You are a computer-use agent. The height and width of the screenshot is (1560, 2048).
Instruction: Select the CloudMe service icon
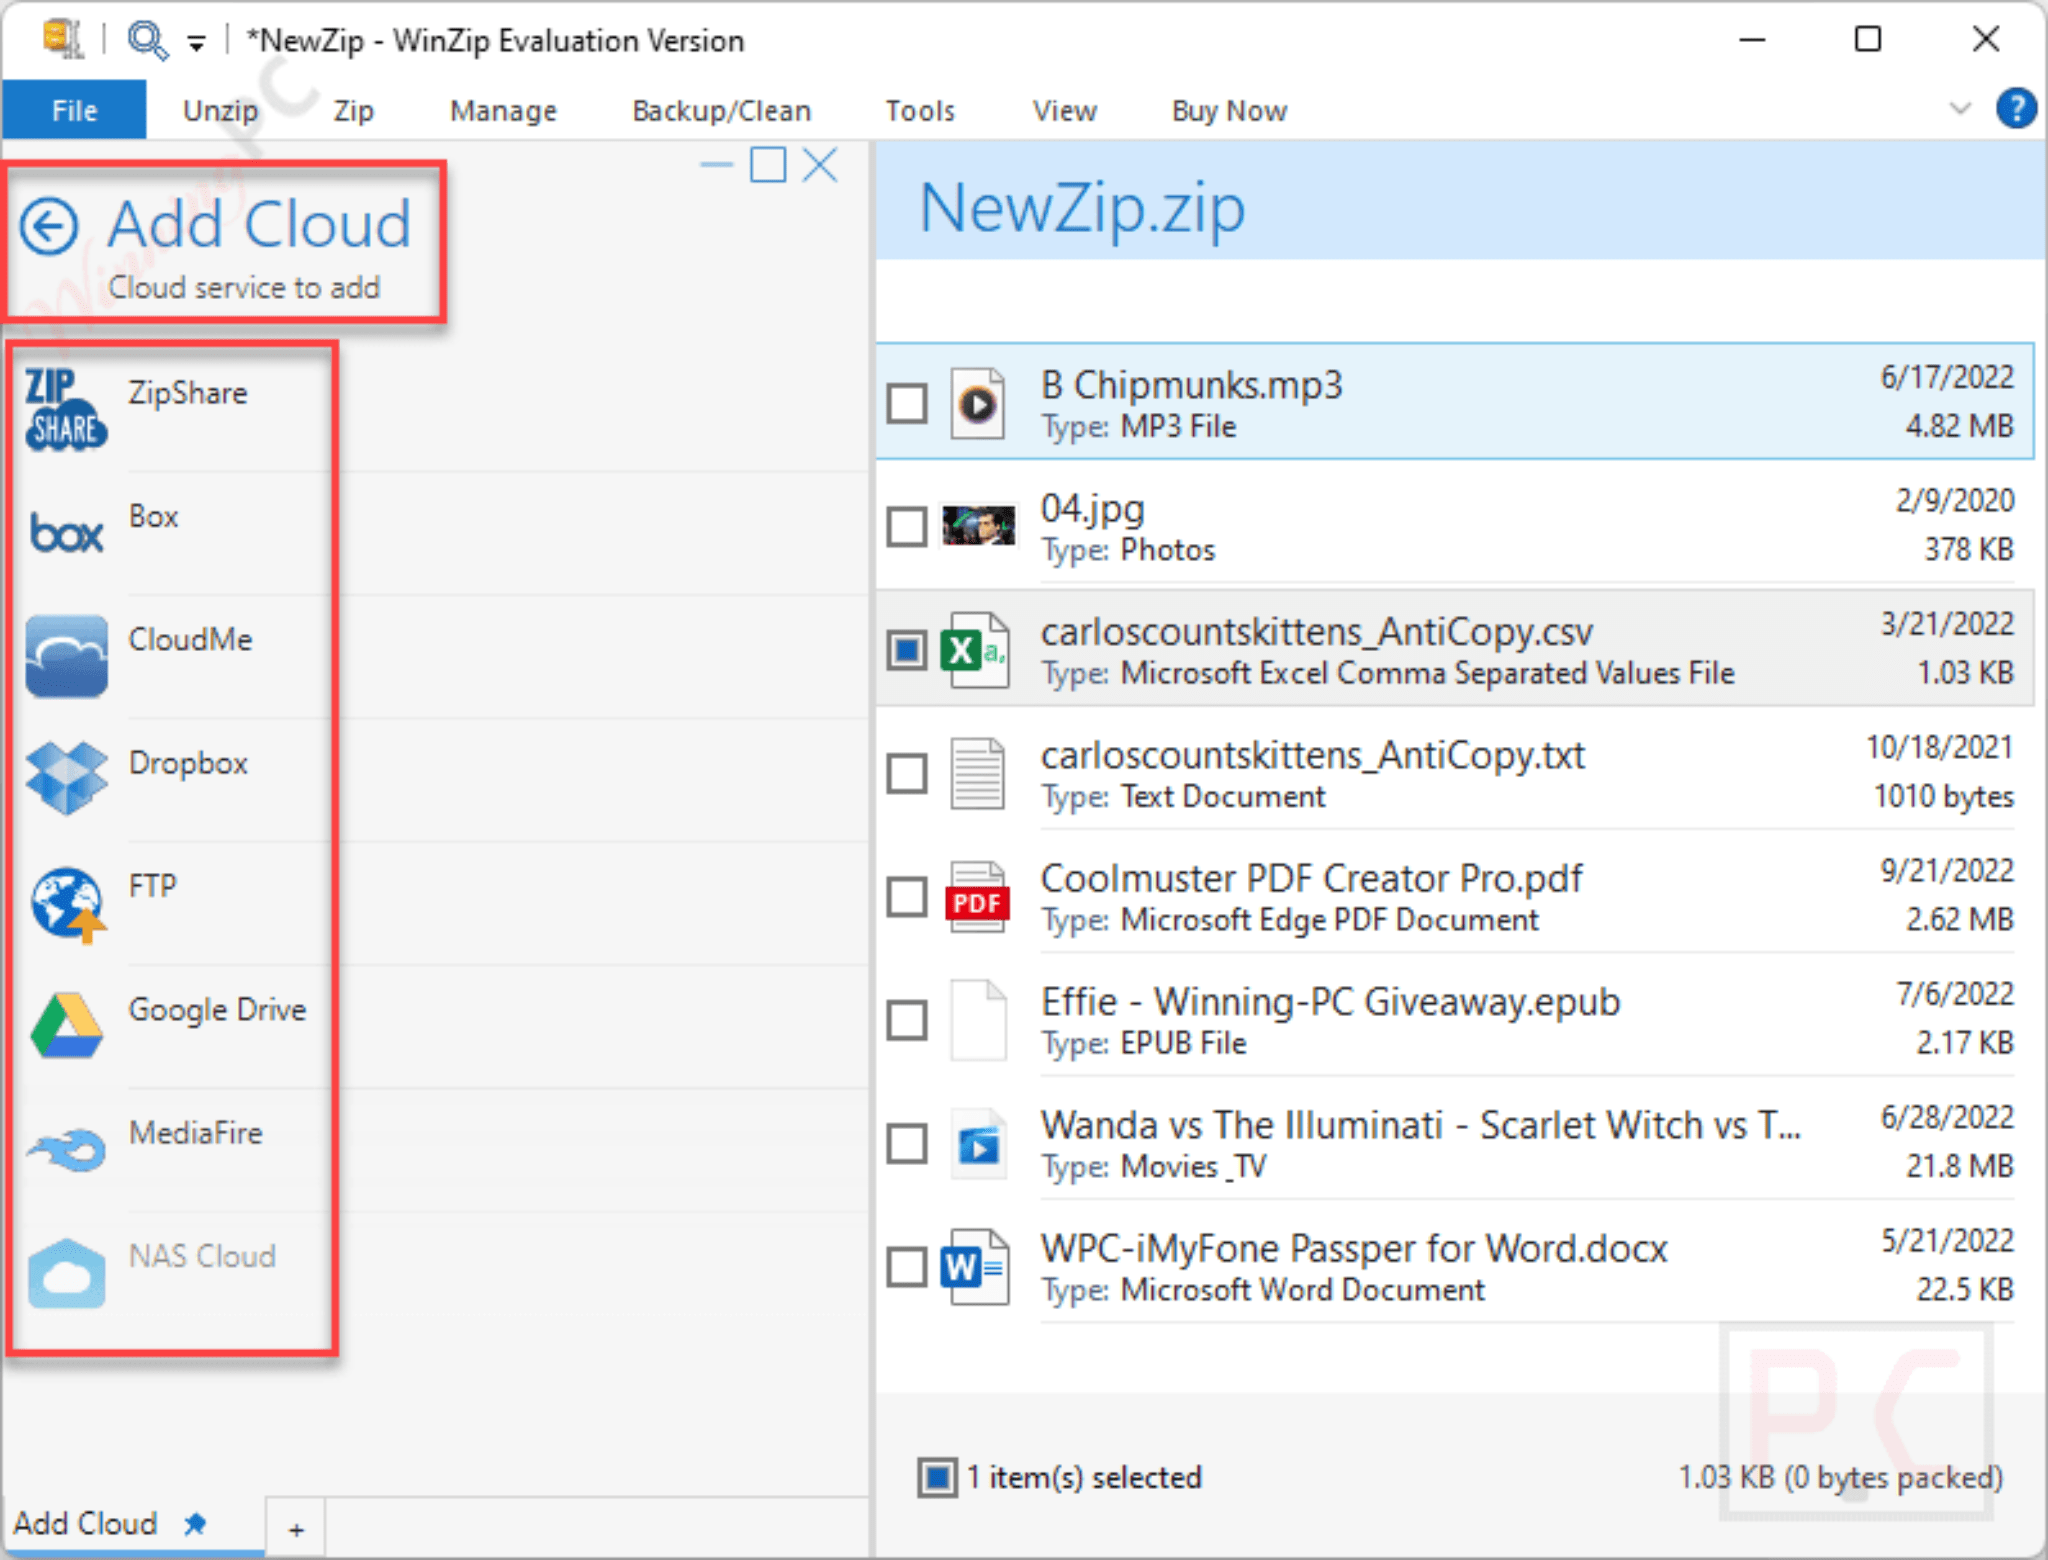pyautogui.click(x=66, y=656)
